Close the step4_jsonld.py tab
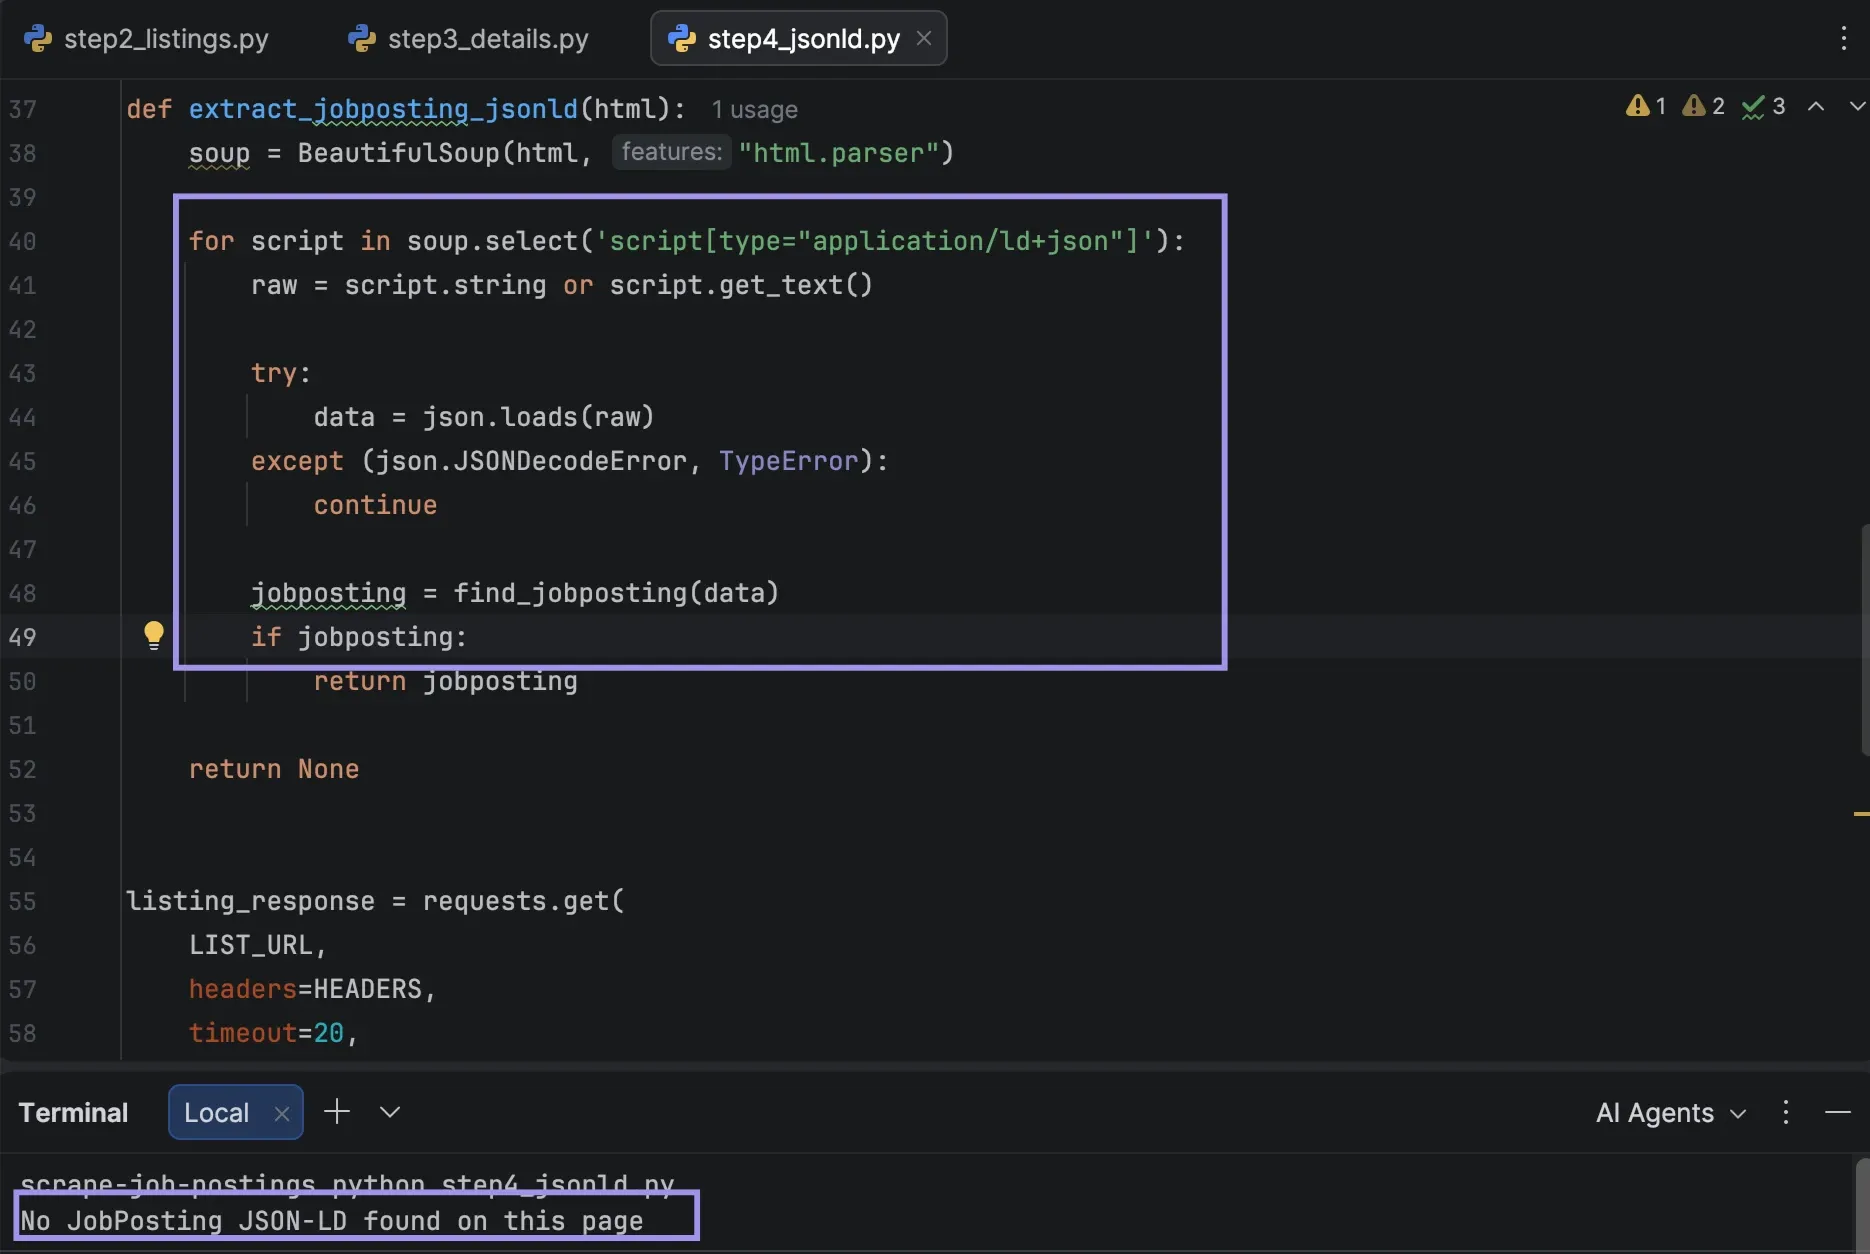The height and width of the screenshot is (1254, 1870). click(924, 38)
